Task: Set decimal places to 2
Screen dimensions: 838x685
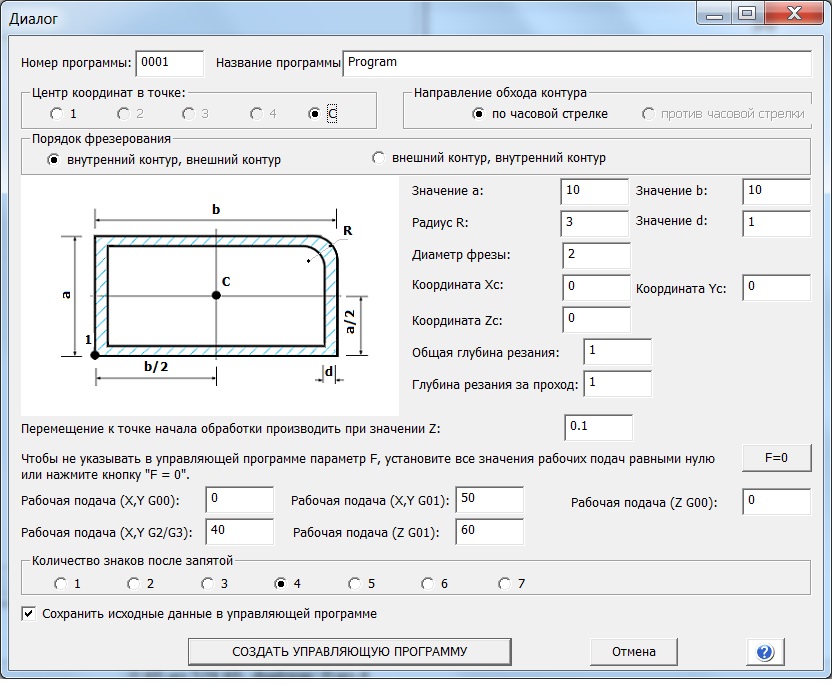Action: (134, 584)
